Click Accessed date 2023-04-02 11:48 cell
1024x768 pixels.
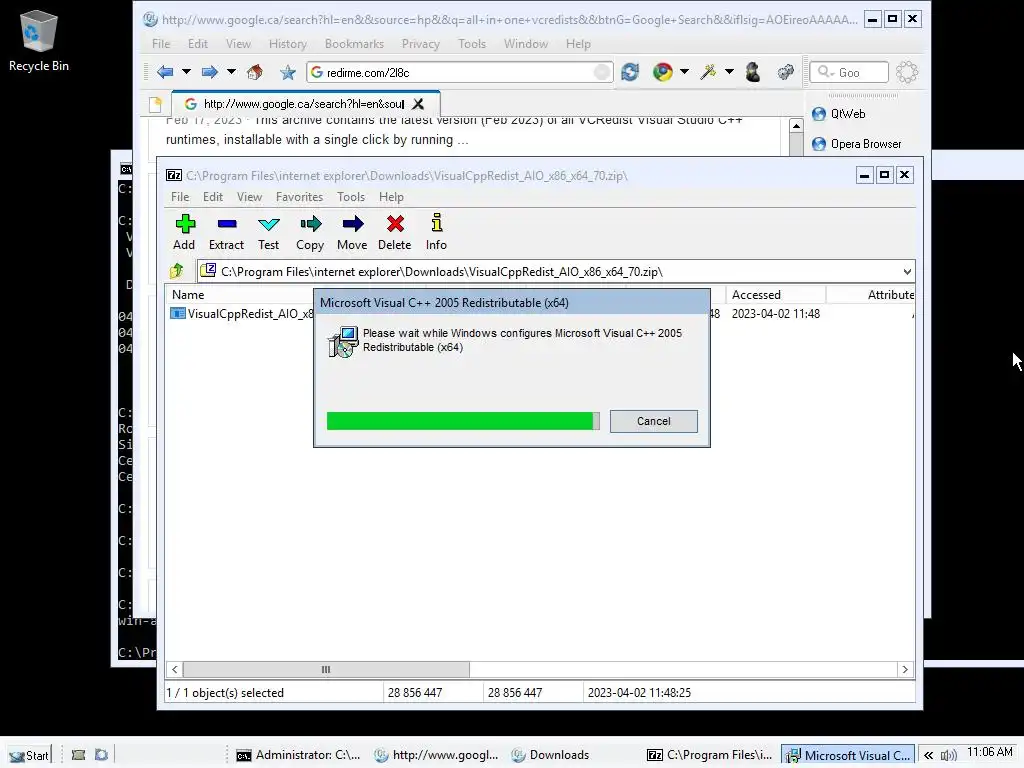click(776, 313)
